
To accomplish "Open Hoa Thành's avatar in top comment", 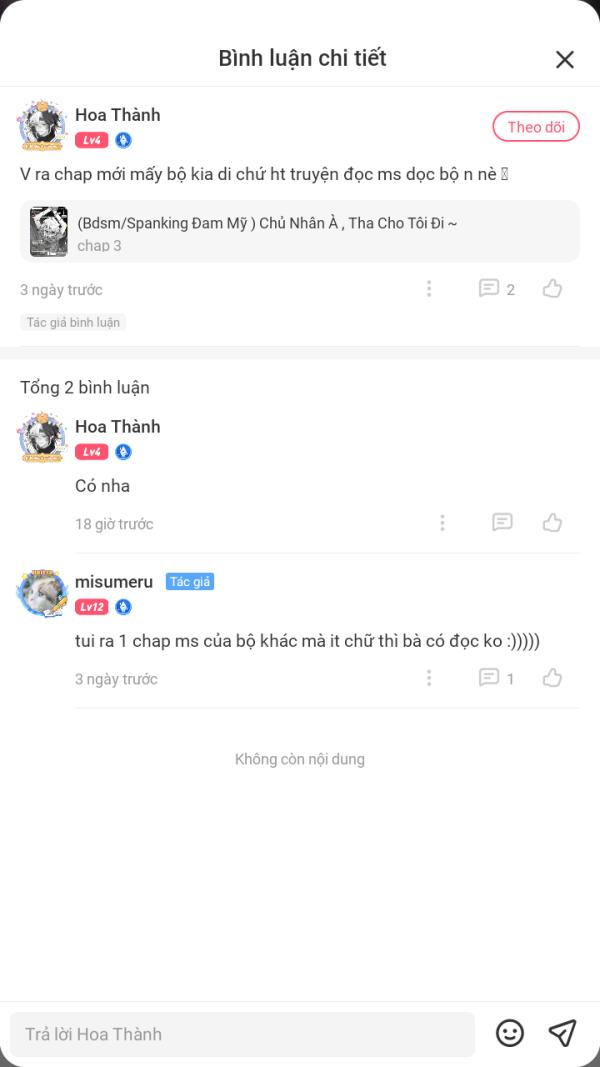I will (42, 125).
